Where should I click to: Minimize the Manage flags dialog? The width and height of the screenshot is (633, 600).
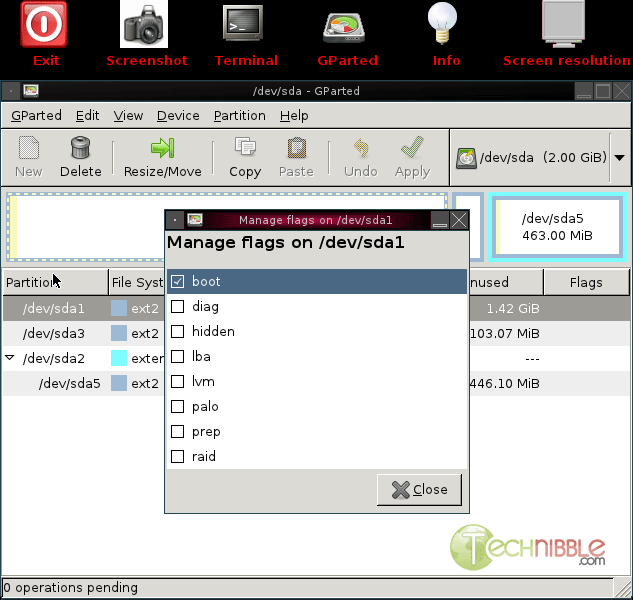pyautogui.click(x=439, y=220)
